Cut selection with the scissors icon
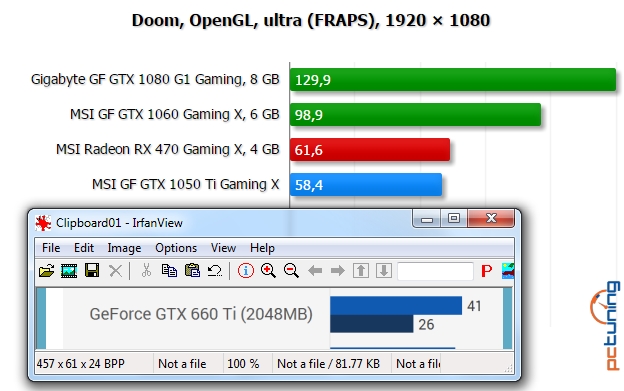 (146, 270)
